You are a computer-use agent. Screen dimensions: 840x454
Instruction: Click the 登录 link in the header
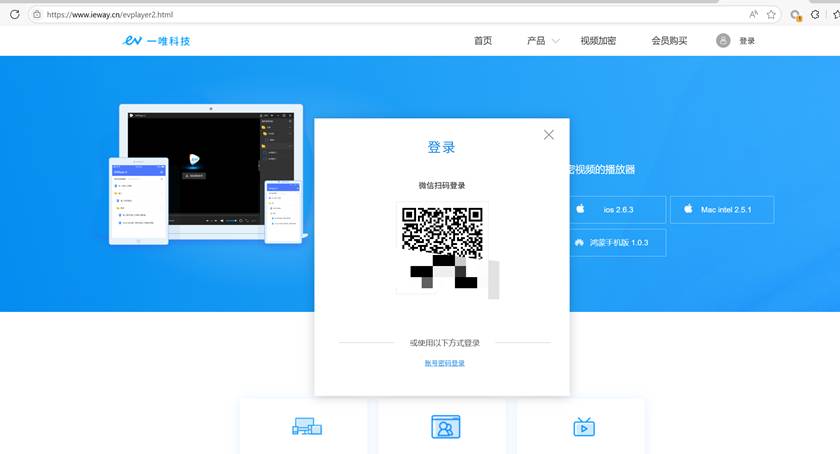747,41
